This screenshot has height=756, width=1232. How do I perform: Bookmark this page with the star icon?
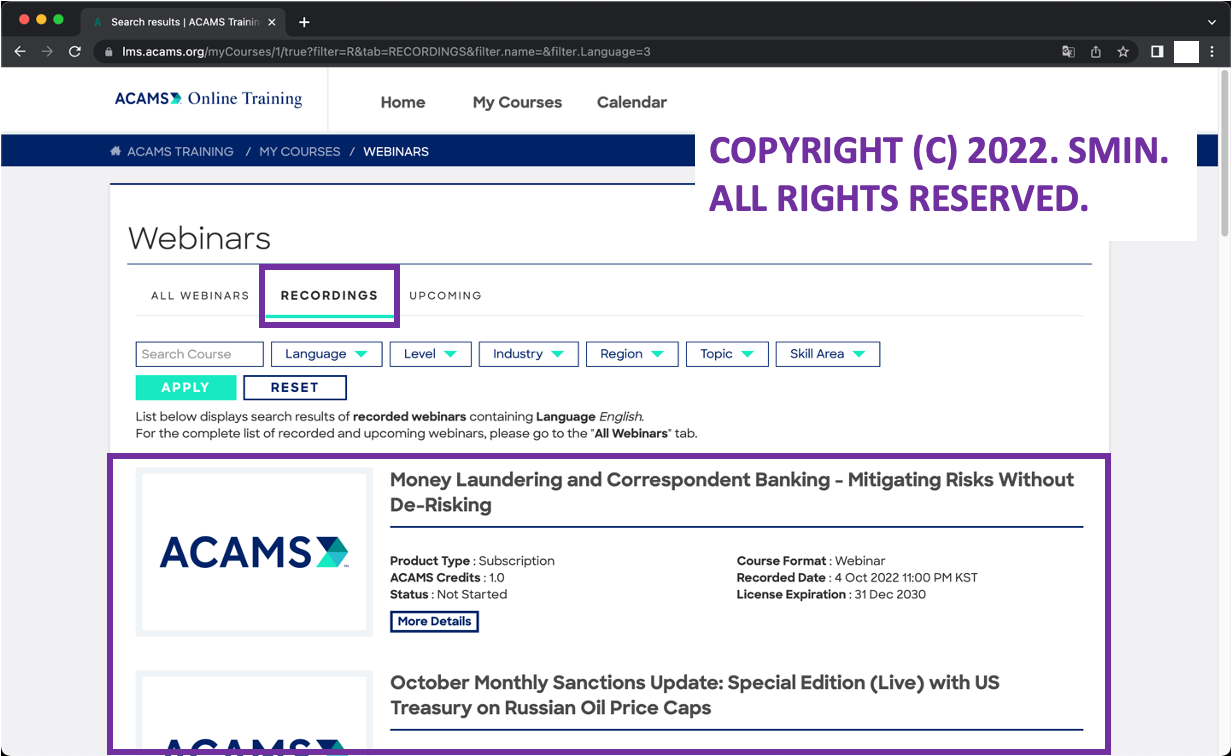coord(1123,52)
